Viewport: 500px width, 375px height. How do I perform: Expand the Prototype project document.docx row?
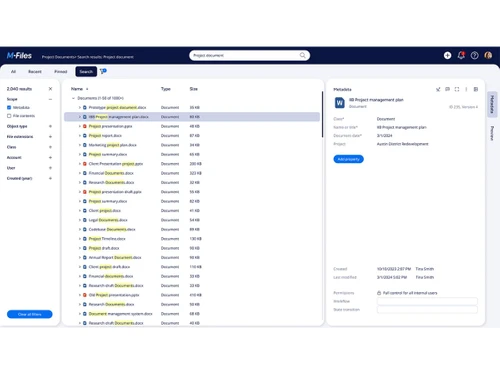(80, 107)
